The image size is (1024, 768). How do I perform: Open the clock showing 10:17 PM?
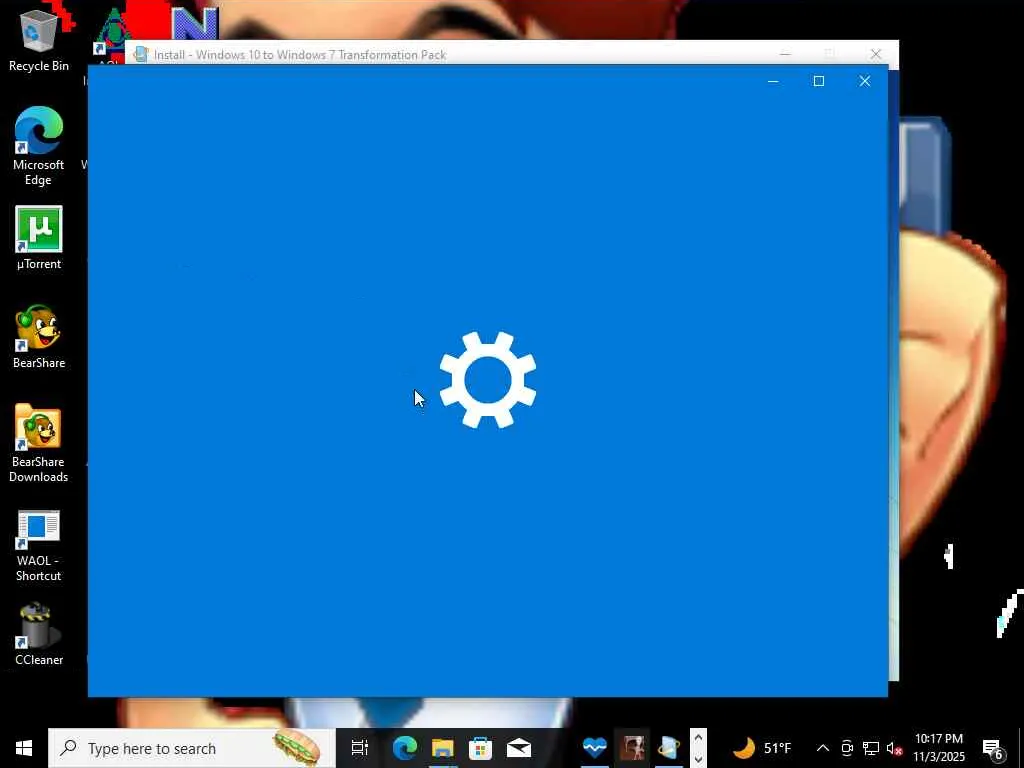(938, 748)
